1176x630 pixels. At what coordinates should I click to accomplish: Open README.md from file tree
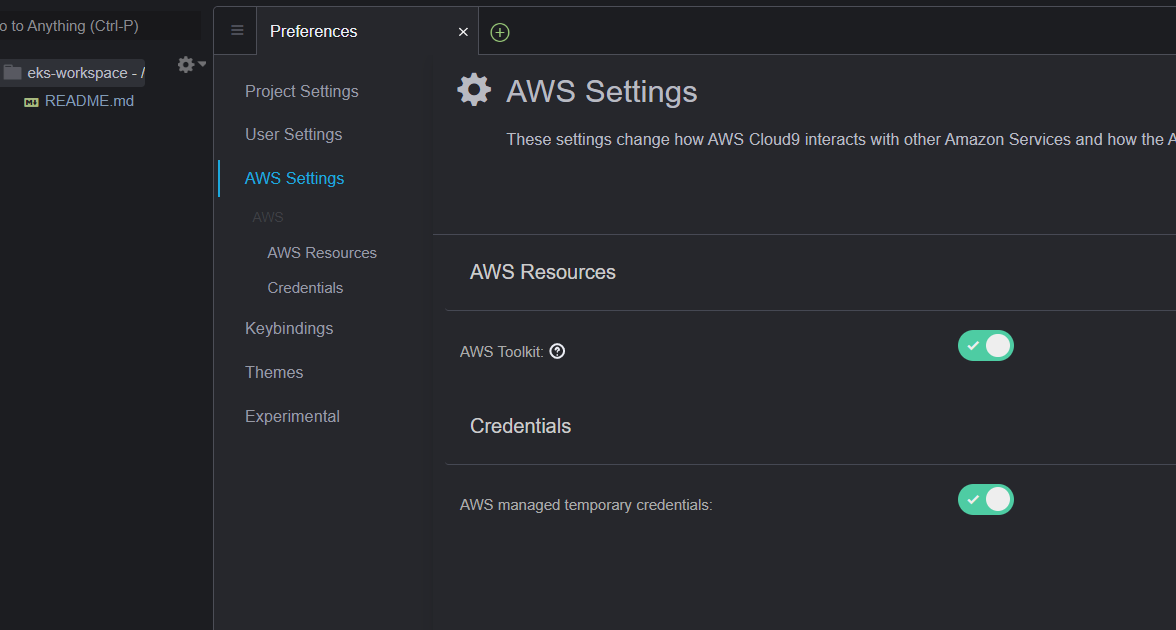[89, 101]
